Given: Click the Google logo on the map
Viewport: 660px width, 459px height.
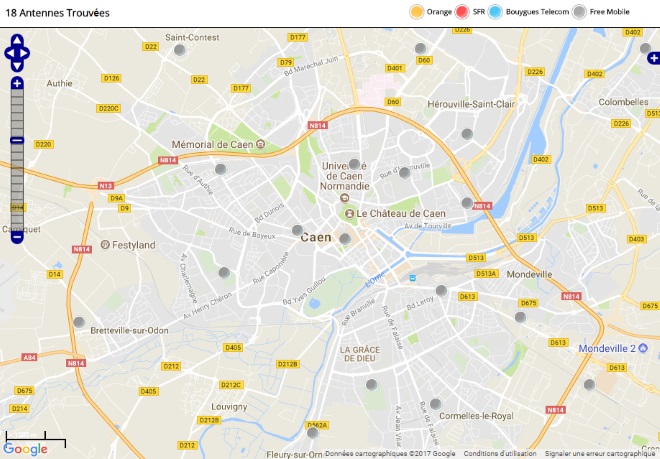Looking at the screenshot, I should (x=25, y=449).
